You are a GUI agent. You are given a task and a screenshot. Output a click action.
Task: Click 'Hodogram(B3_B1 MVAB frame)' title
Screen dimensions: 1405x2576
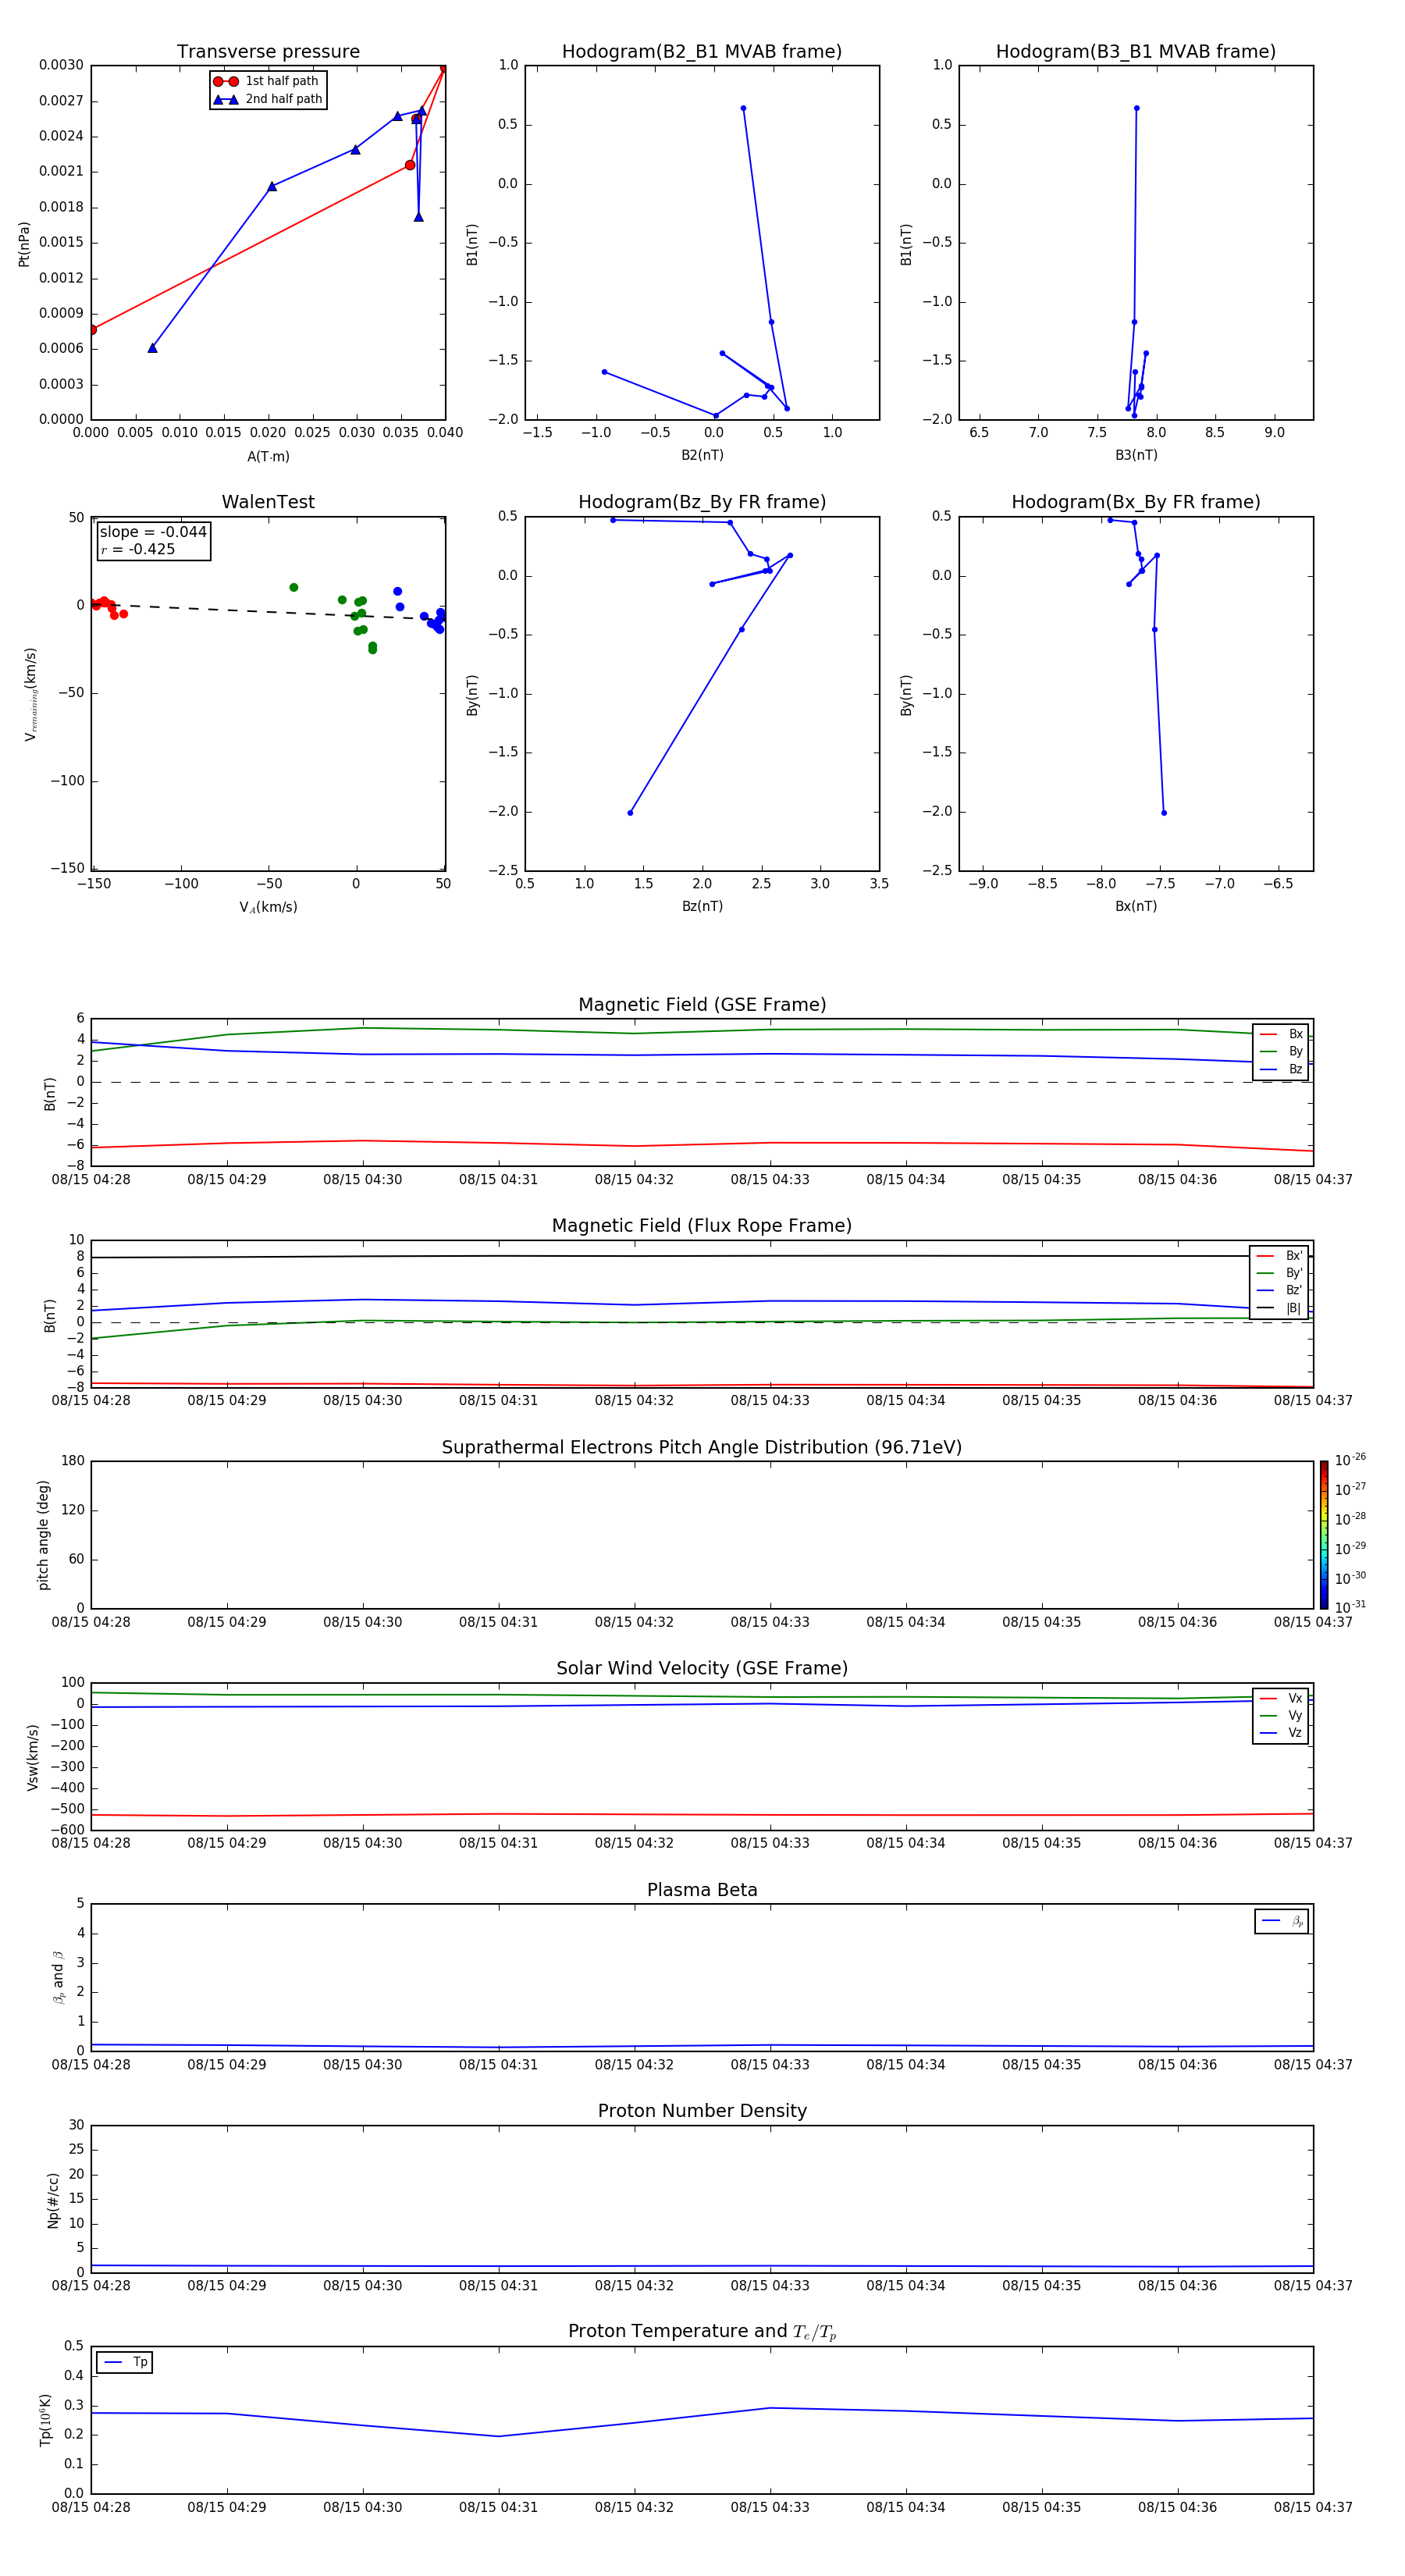click(1136, 52)
